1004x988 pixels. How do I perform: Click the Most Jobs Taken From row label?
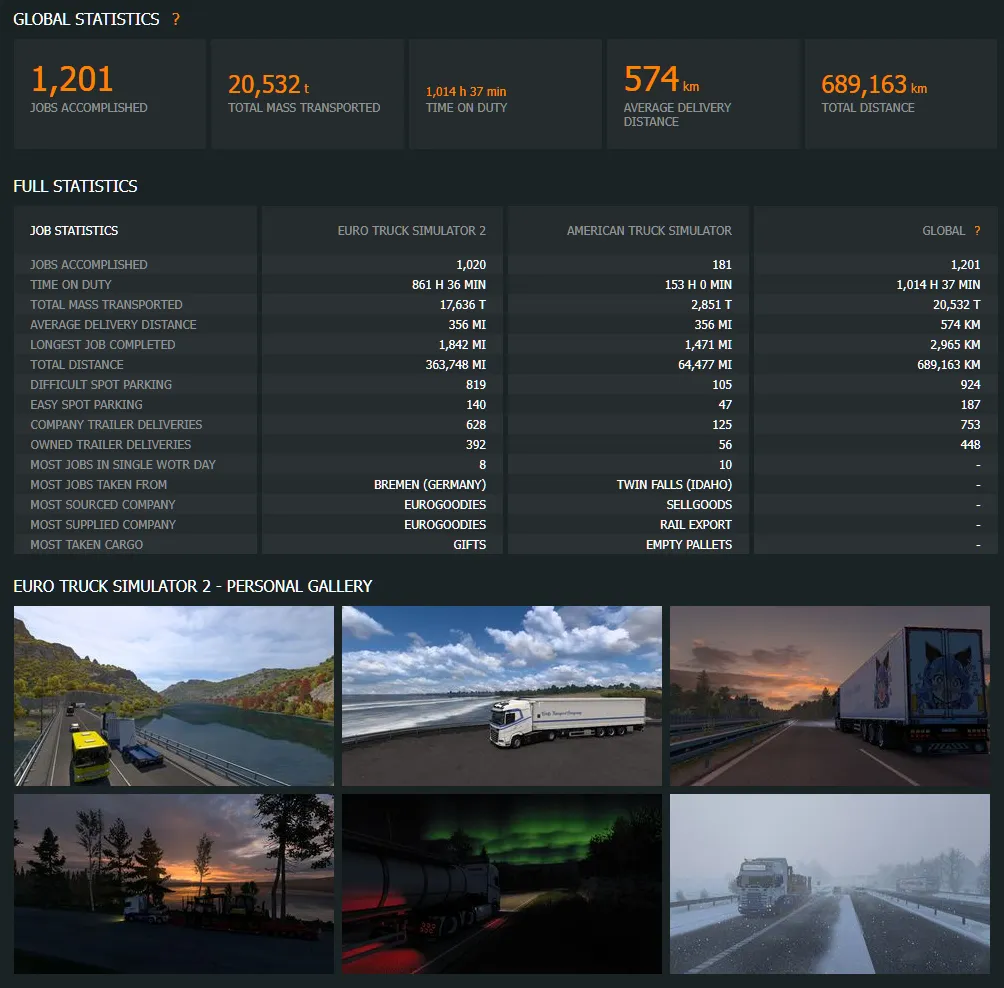98,485
